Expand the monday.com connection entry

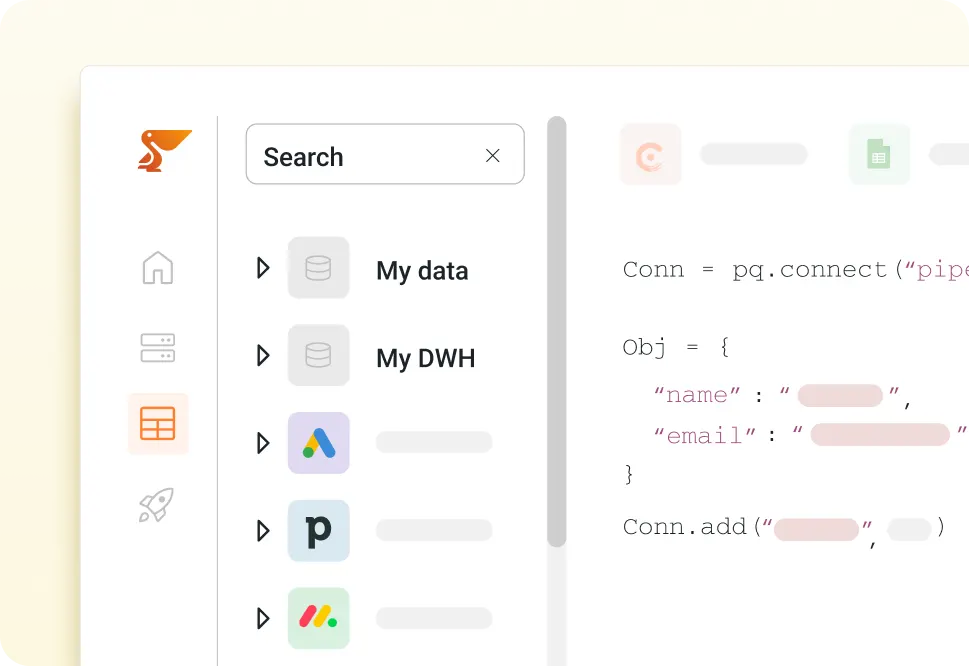click(262, 618)
